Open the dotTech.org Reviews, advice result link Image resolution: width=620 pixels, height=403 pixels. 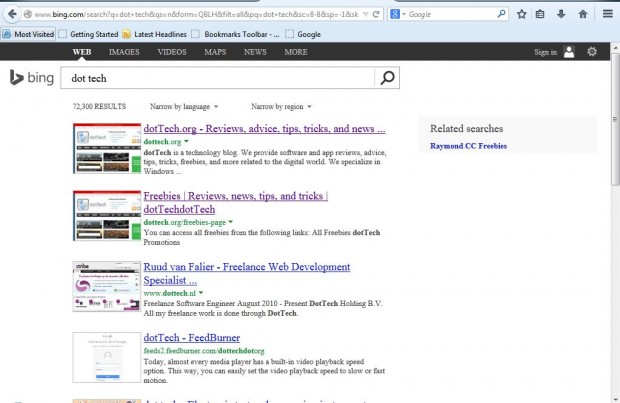click(264, 129)
